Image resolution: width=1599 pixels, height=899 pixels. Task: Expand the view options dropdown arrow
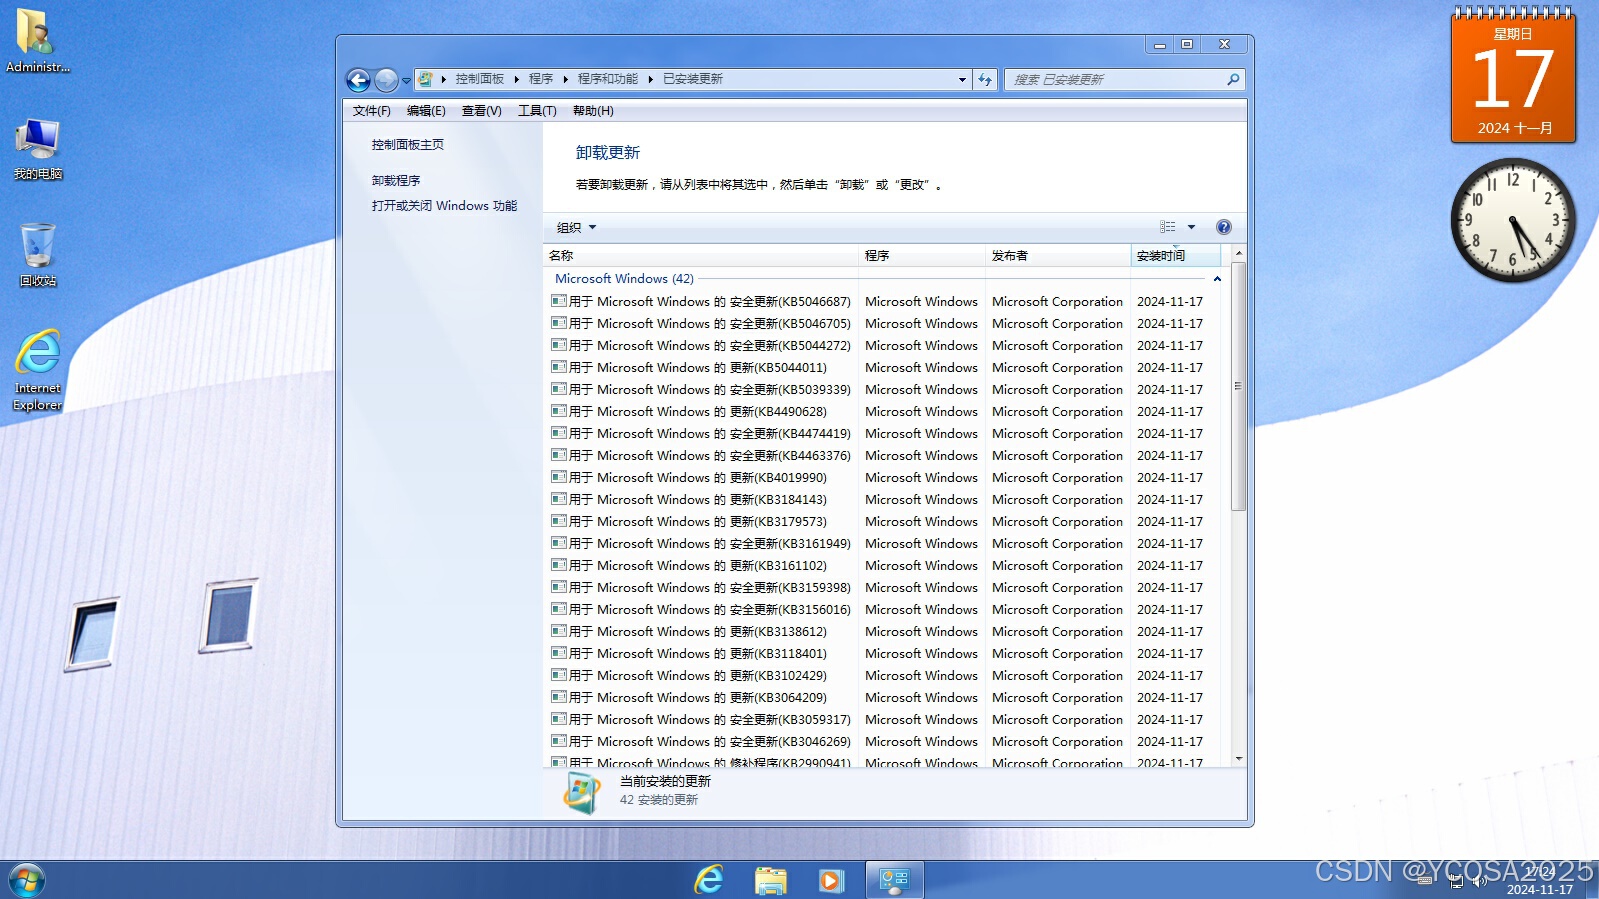[1191, 227]
